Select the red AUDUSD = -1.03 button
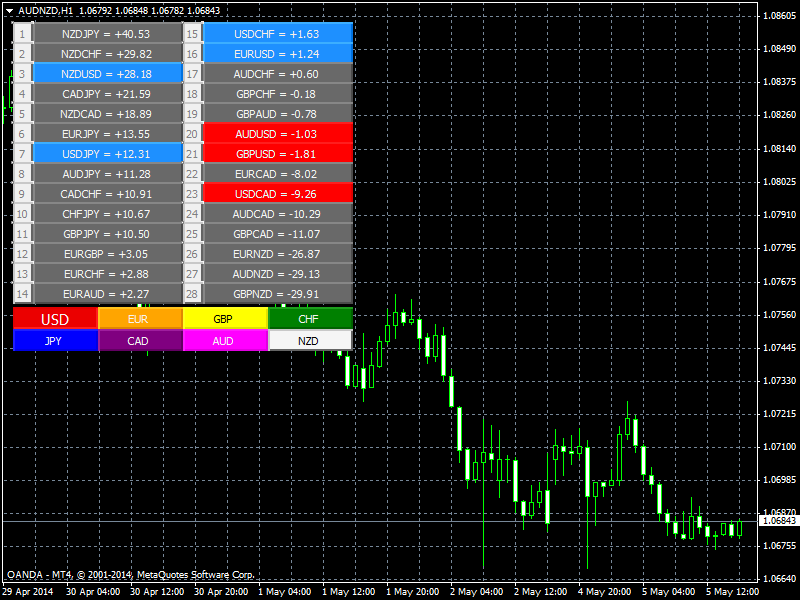 pos(277,133)
